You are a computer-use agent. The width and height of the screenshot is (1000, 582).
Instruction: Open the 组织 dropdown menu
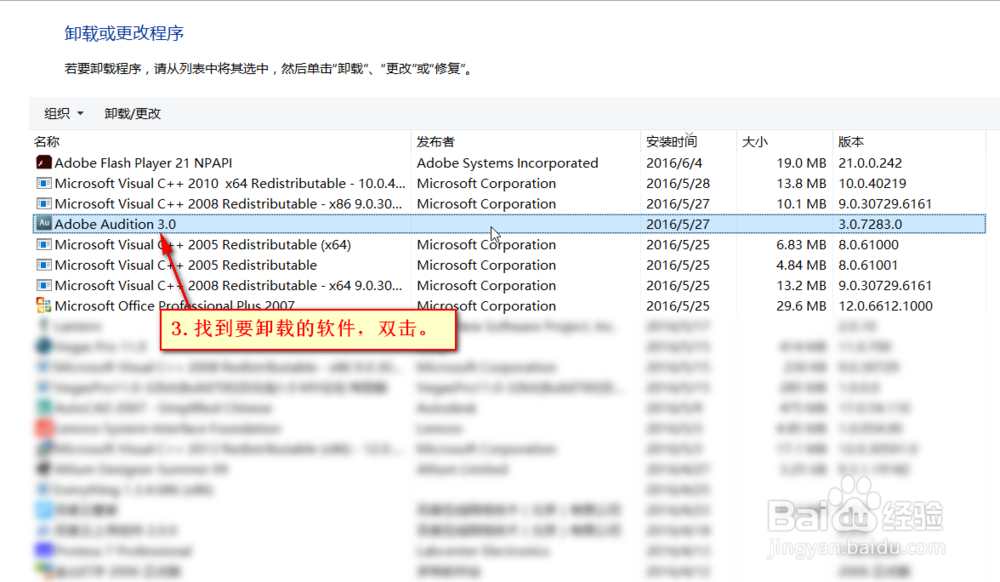63,113
